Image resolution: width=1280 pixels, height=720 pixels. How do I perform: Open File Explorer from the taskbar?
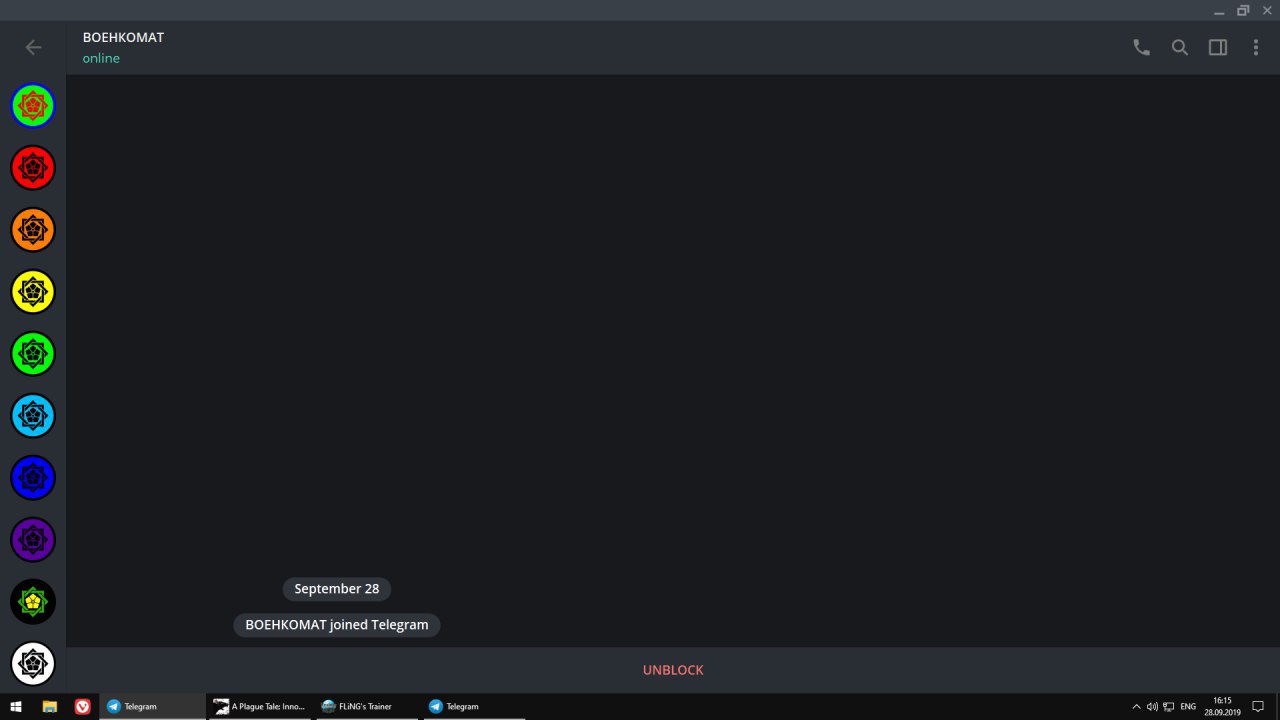[x=49, y=706]
